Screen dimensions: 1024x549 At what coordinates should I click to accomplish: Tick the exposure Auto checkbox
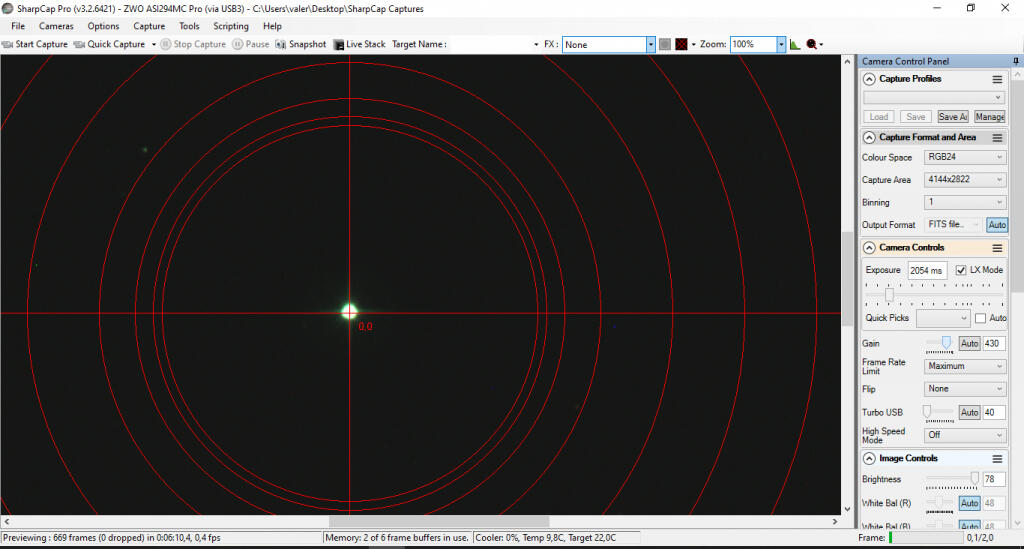[980, 318]
